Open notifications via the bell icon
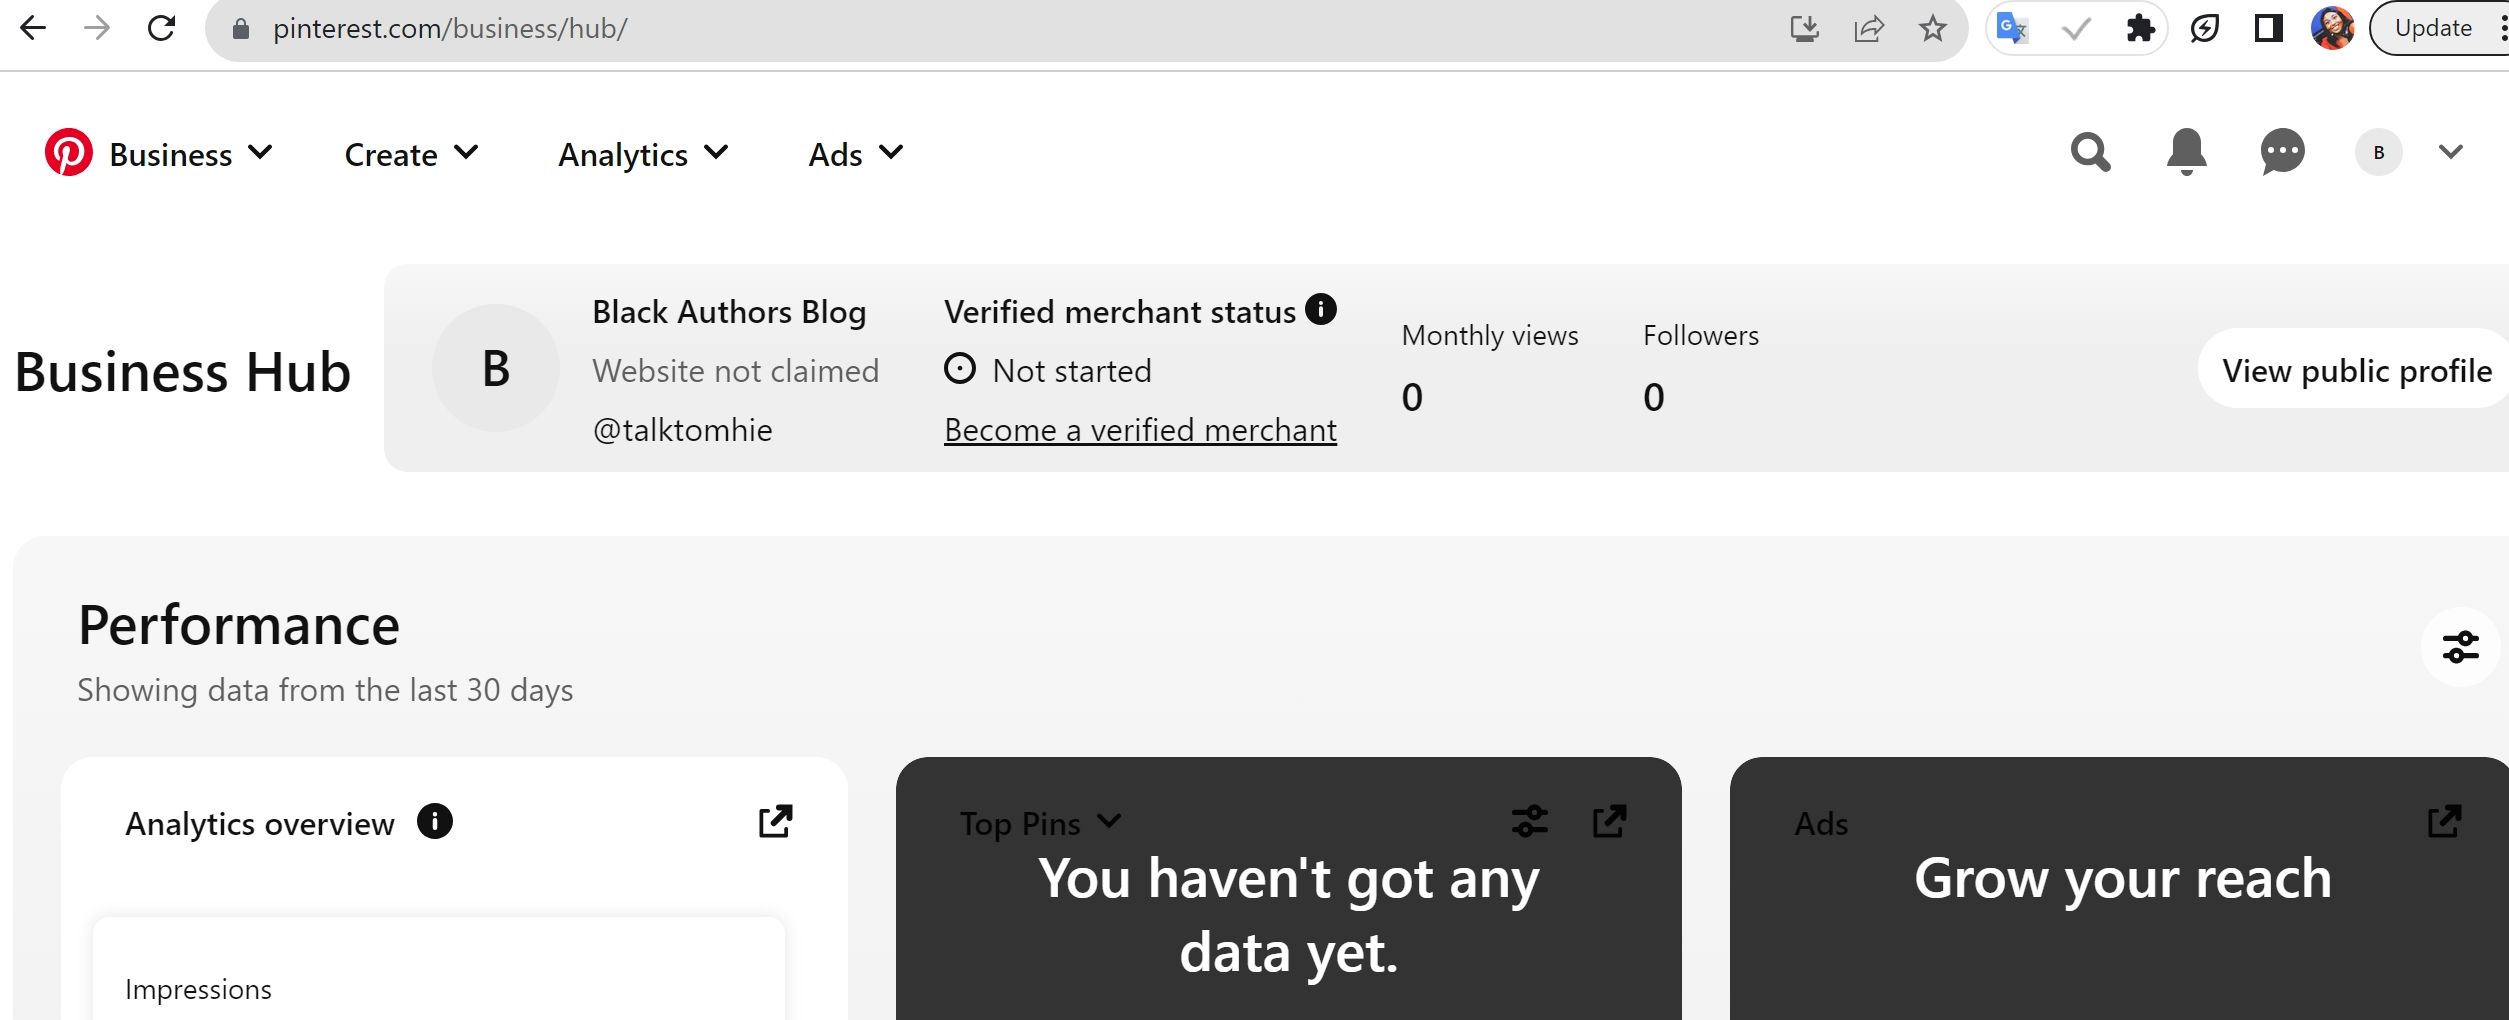Screen dimensions: 2509x1020 (x=2185, y=153)
